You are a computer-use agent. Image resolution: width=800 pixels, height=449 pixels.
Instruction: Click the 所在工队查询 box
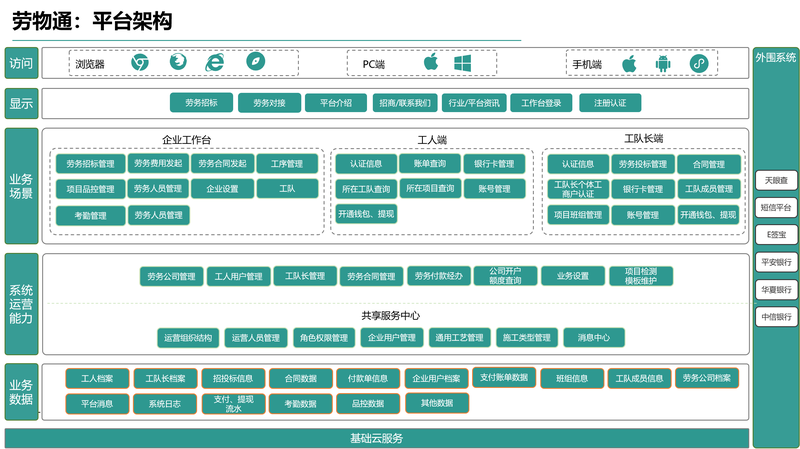click(366, 189)
